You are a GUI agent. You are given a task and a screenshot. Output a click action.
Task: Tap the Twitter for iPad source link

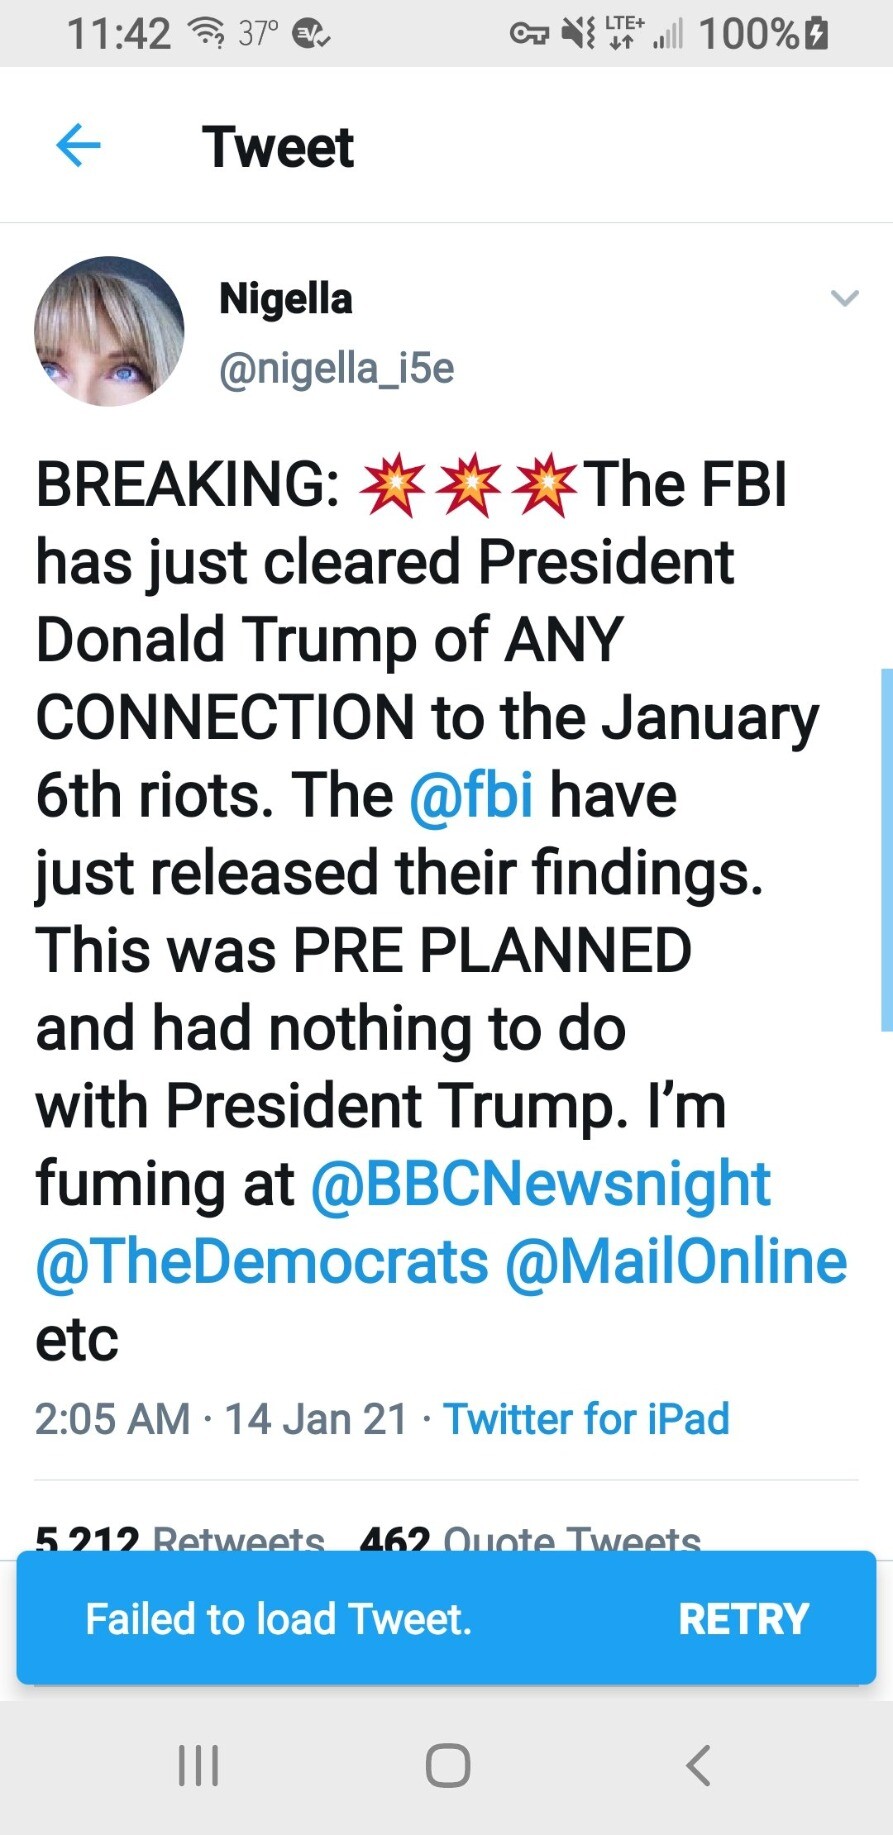click(x=586, y=1419)
